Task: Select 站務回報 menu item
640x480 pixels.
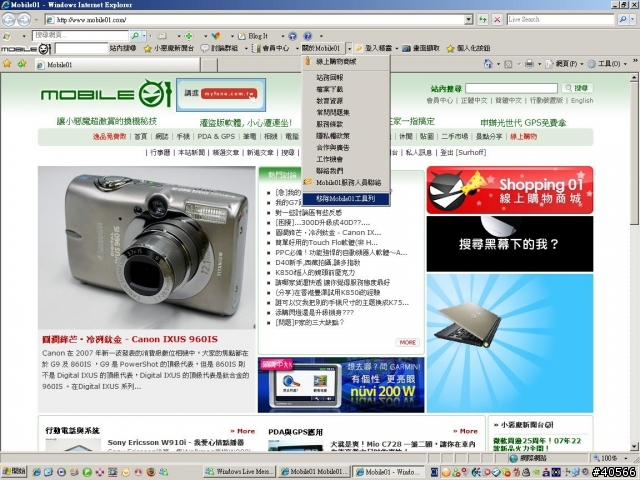Action: pyautogui.click(x=346, y=77)
